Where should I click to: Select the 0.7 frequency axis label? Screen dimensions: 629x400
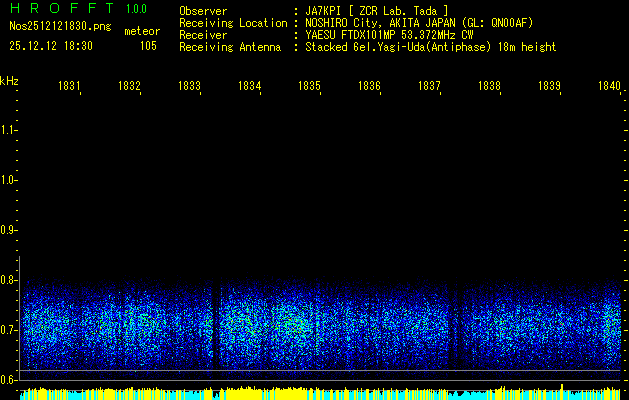pos(9,330)
